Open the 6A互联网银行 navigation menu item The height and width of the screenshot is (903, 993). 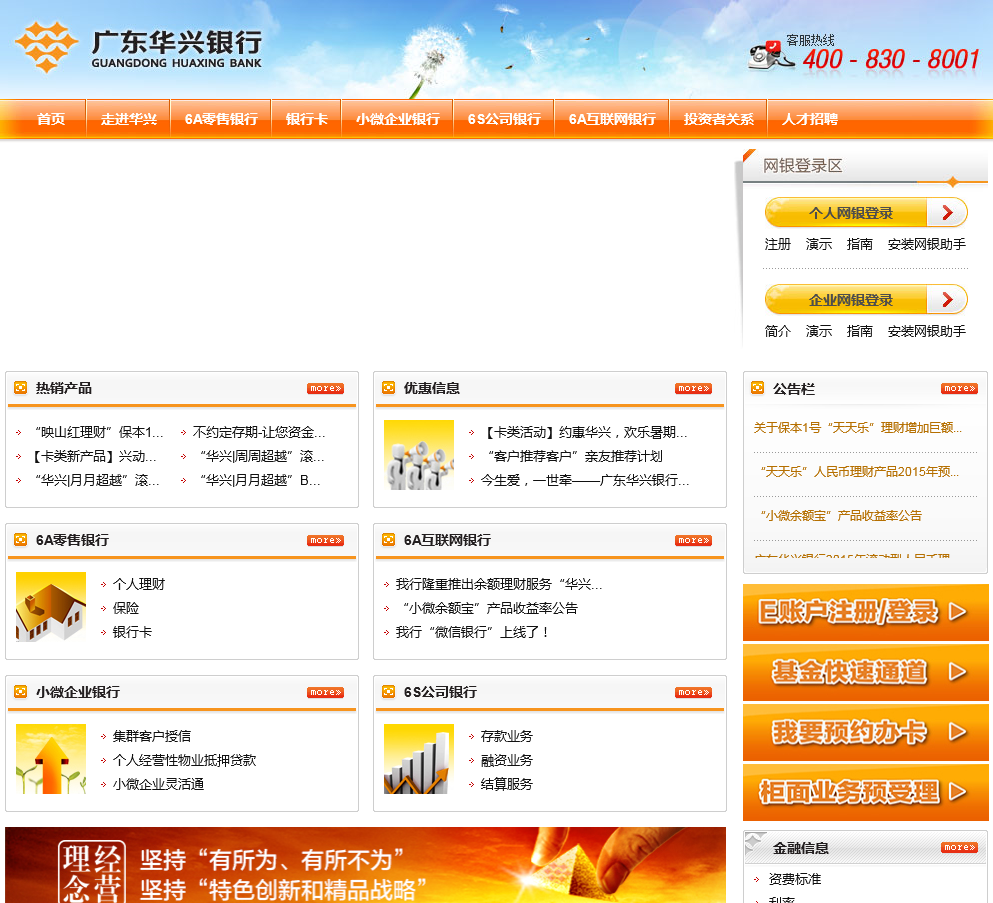point(612,119)
